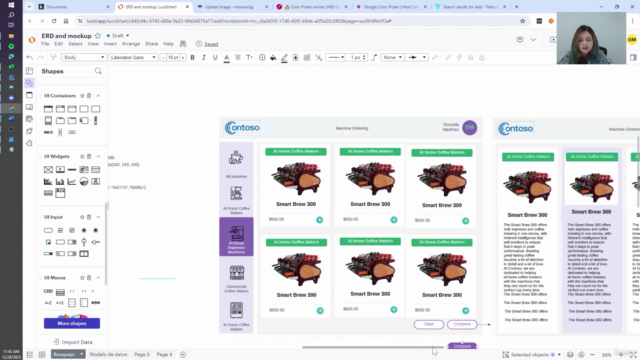
Task: Pin the UI Containers library star
Action: pyautogui.click(x=82, y=96)
